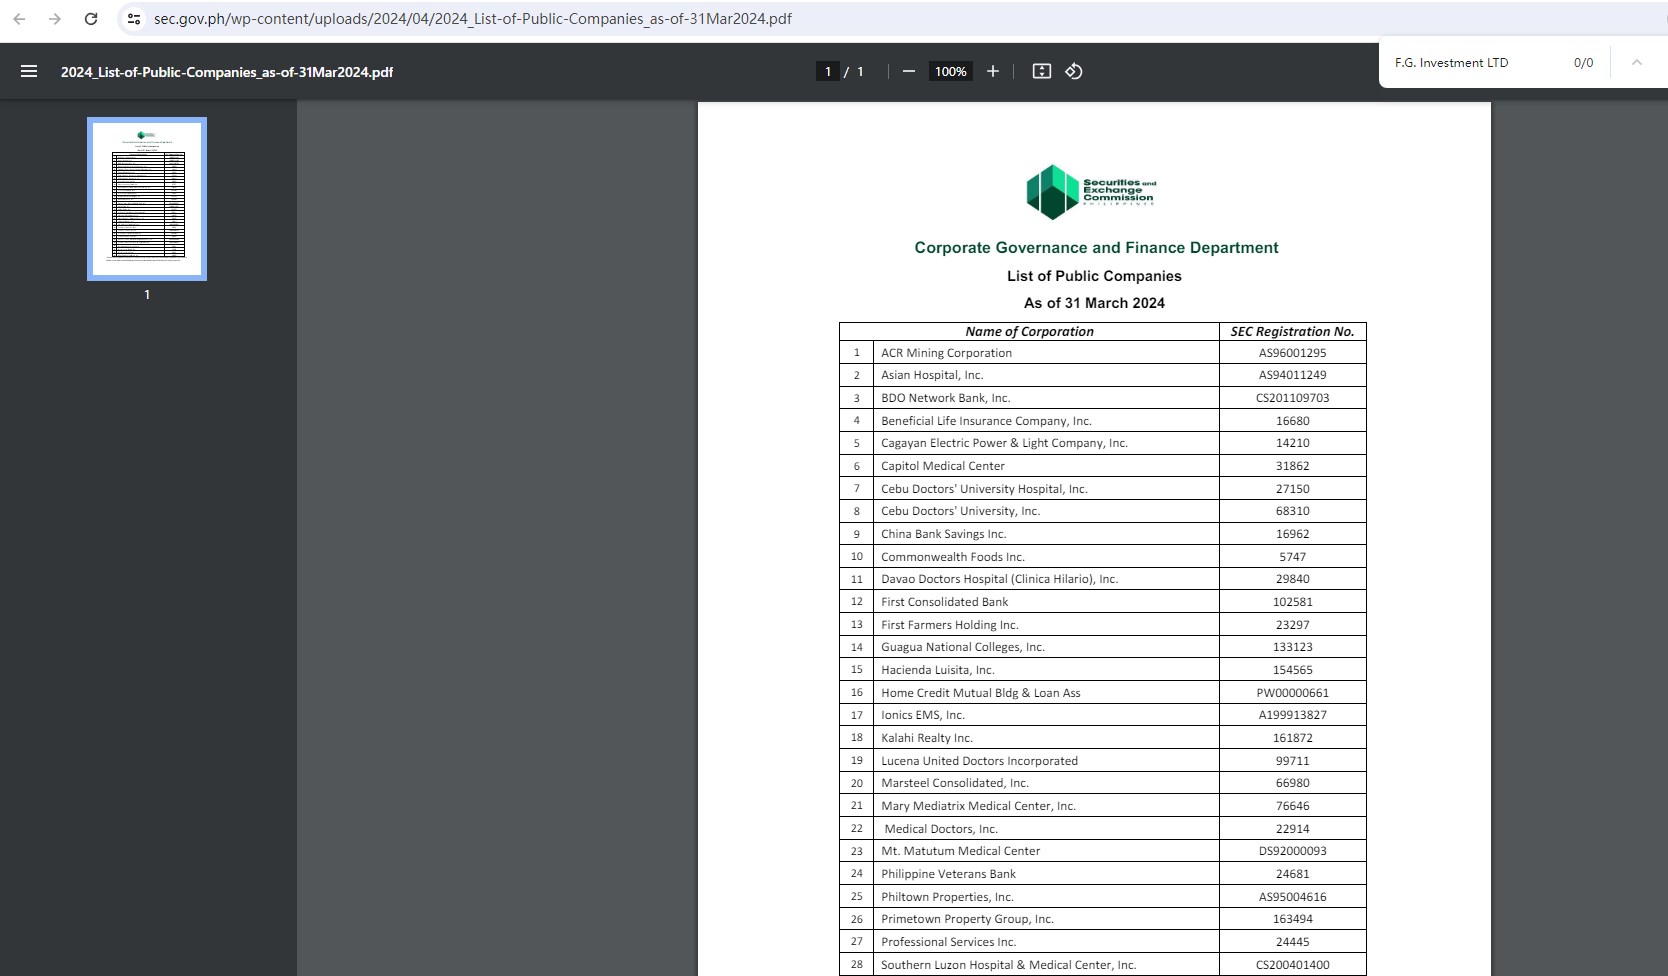Click the fit to page icon

click(x=1041, y=71)
